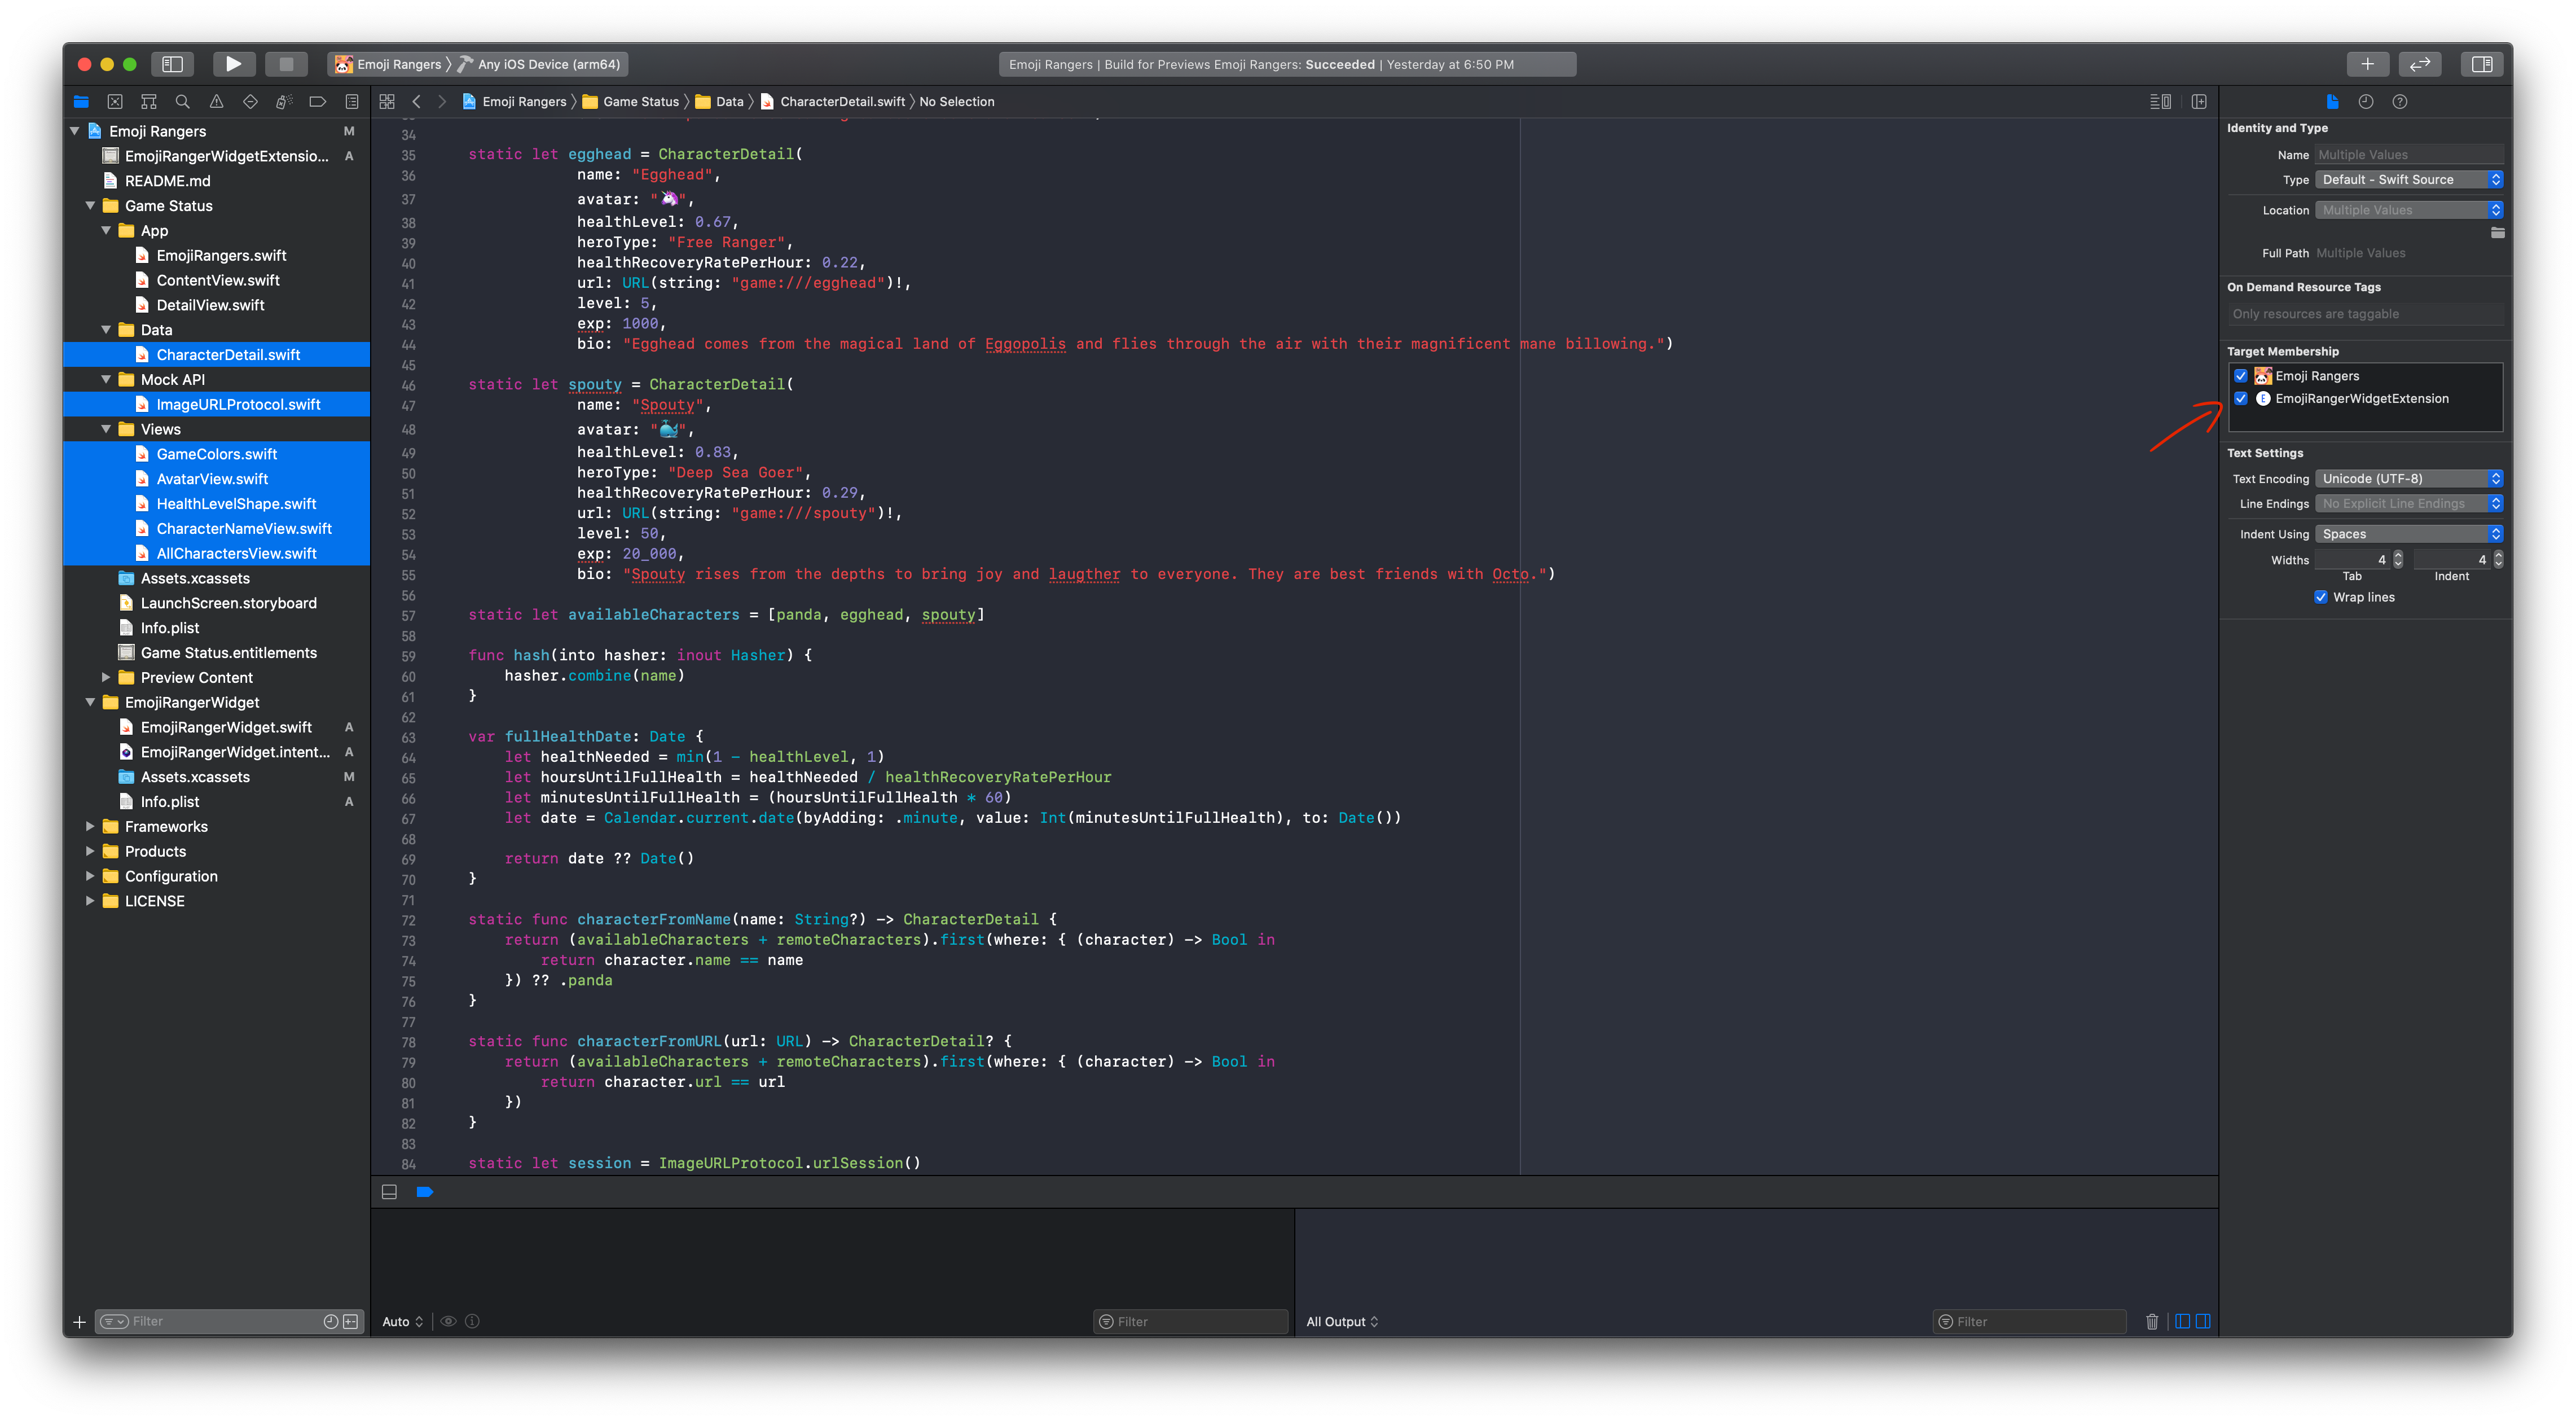Expand the Frameworks folder
The image size is (2576, 1421).
[x=90, y=826]
